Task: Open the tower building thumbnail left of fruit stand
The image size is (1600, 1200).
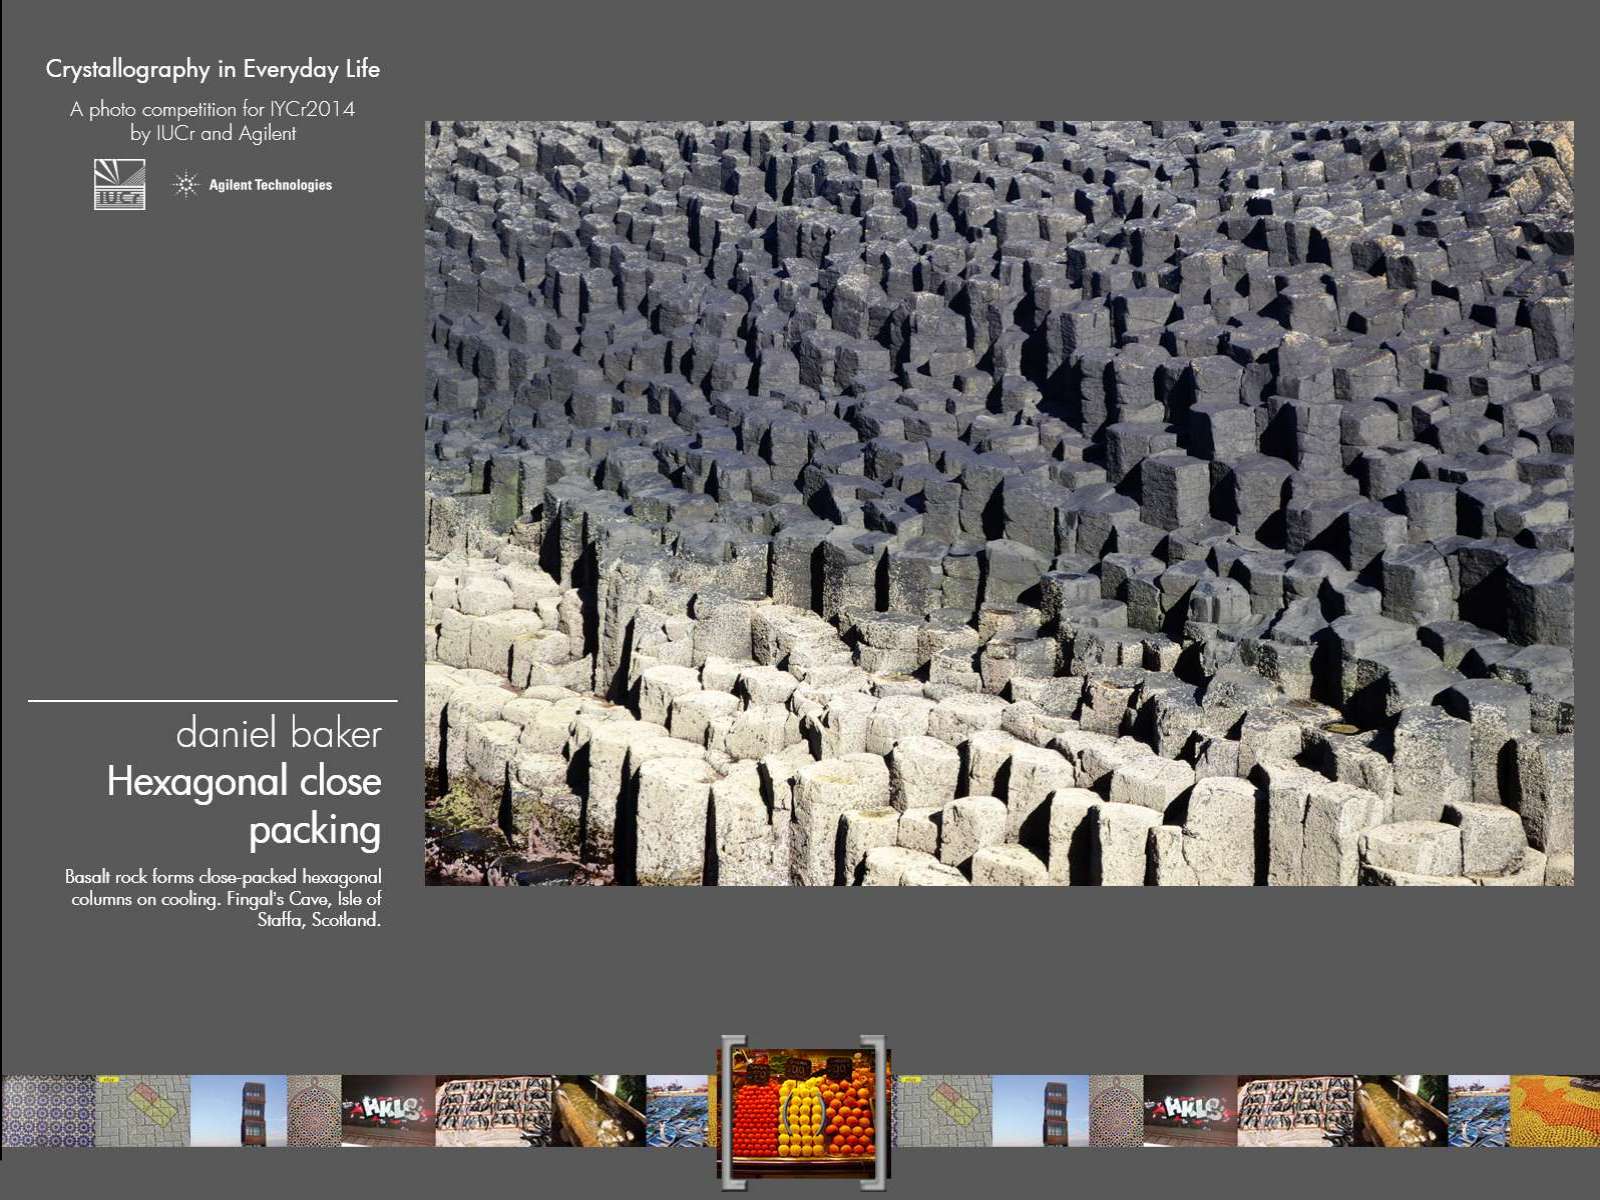Action: coord(238,1111)
